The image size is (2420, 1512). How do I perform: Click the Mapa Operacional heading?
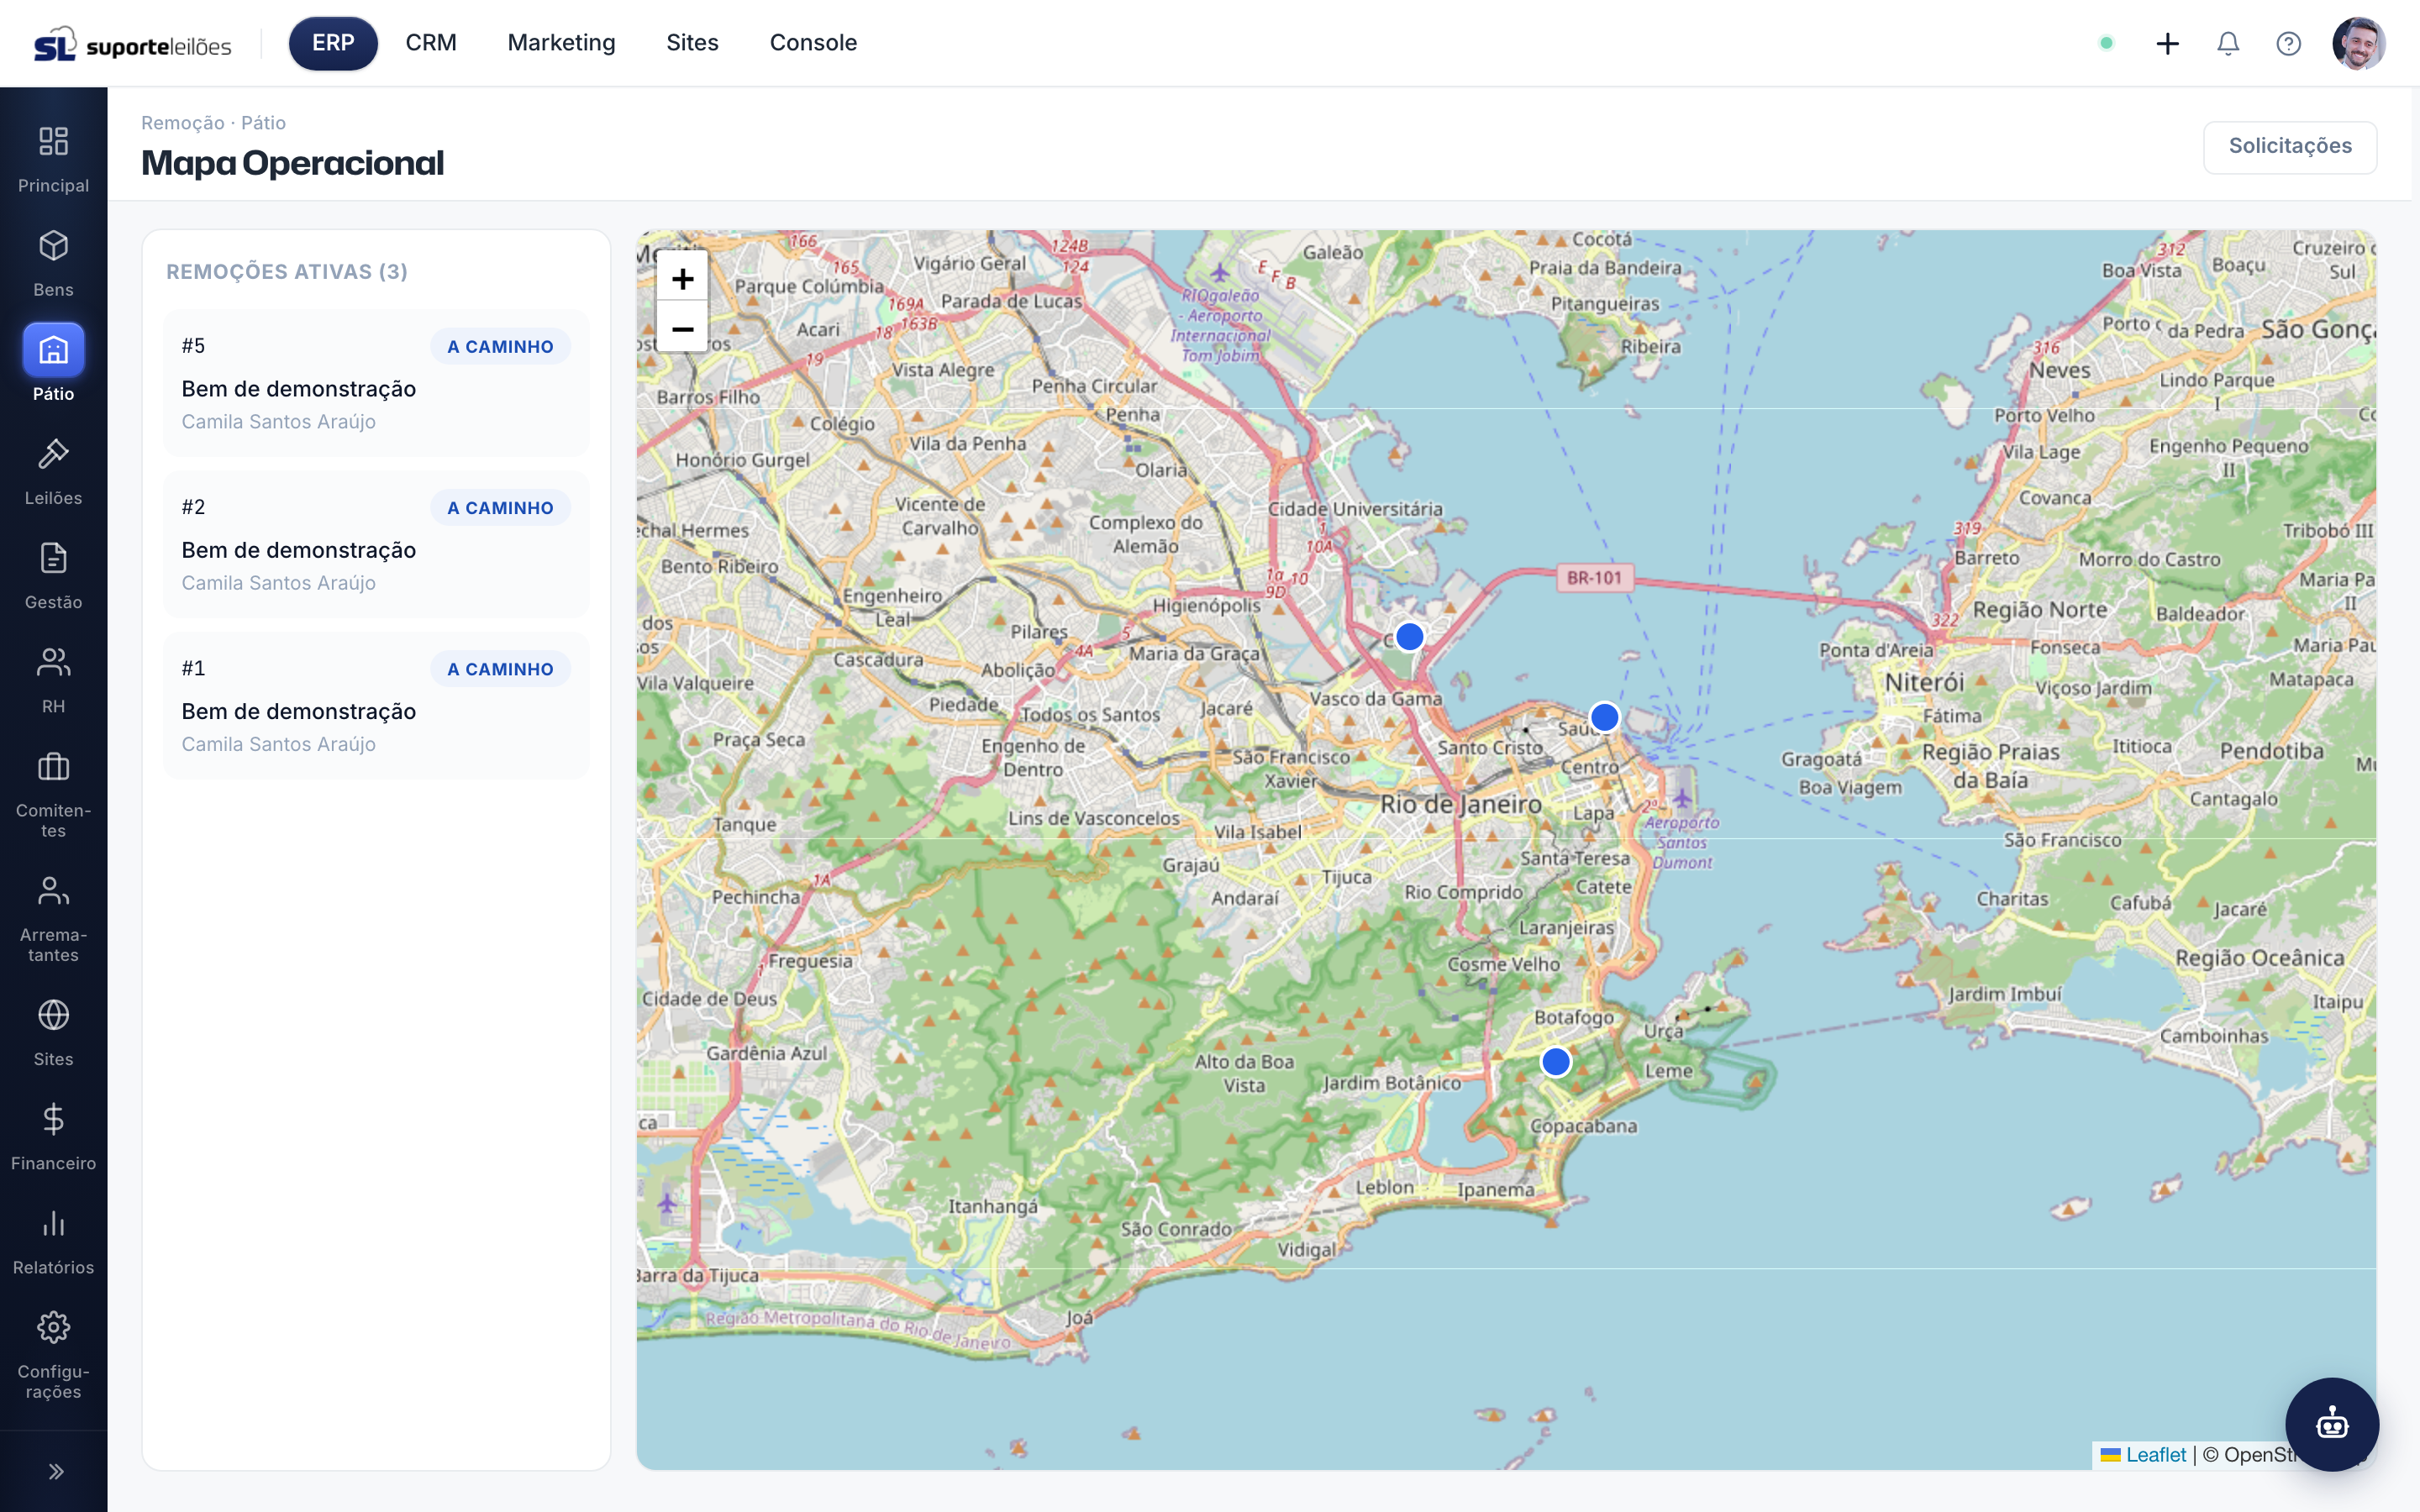[292, 163]
